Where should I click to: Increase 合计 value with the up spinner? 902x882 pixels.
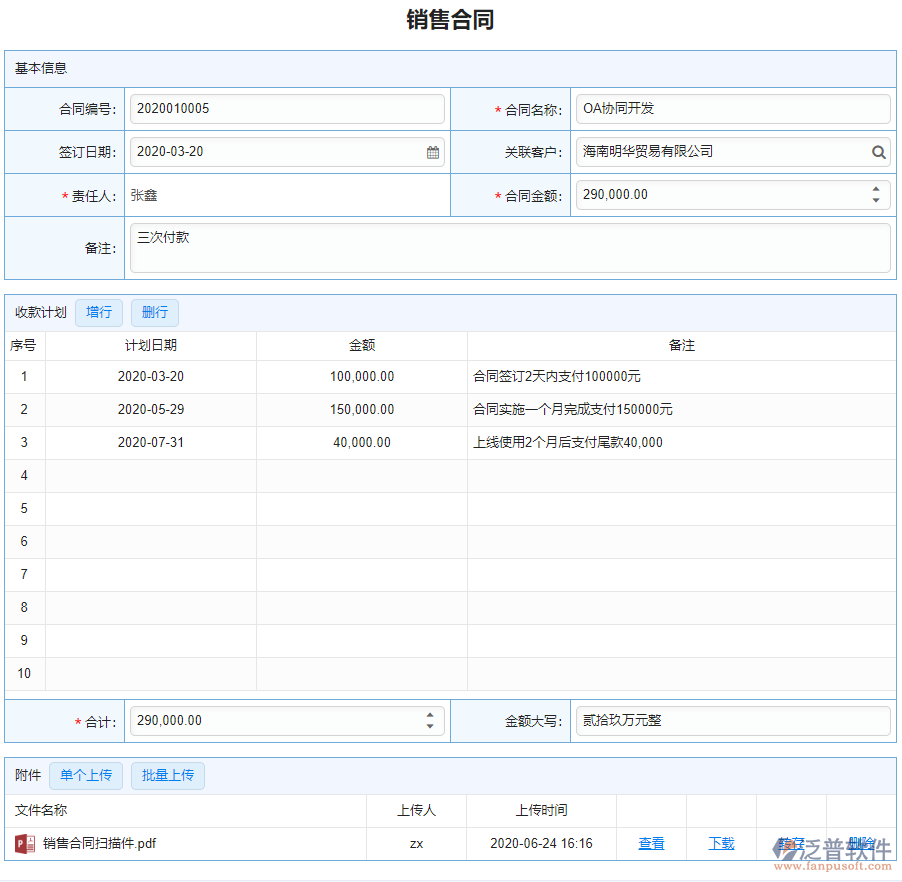click(430, 715)
